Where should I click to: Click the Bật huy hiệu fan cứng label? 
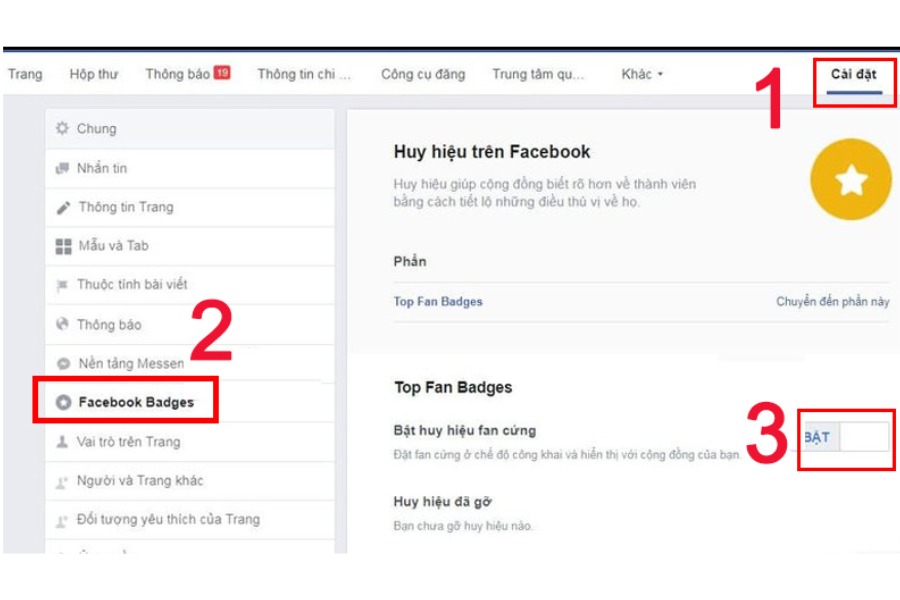click(x=465, y=431)
